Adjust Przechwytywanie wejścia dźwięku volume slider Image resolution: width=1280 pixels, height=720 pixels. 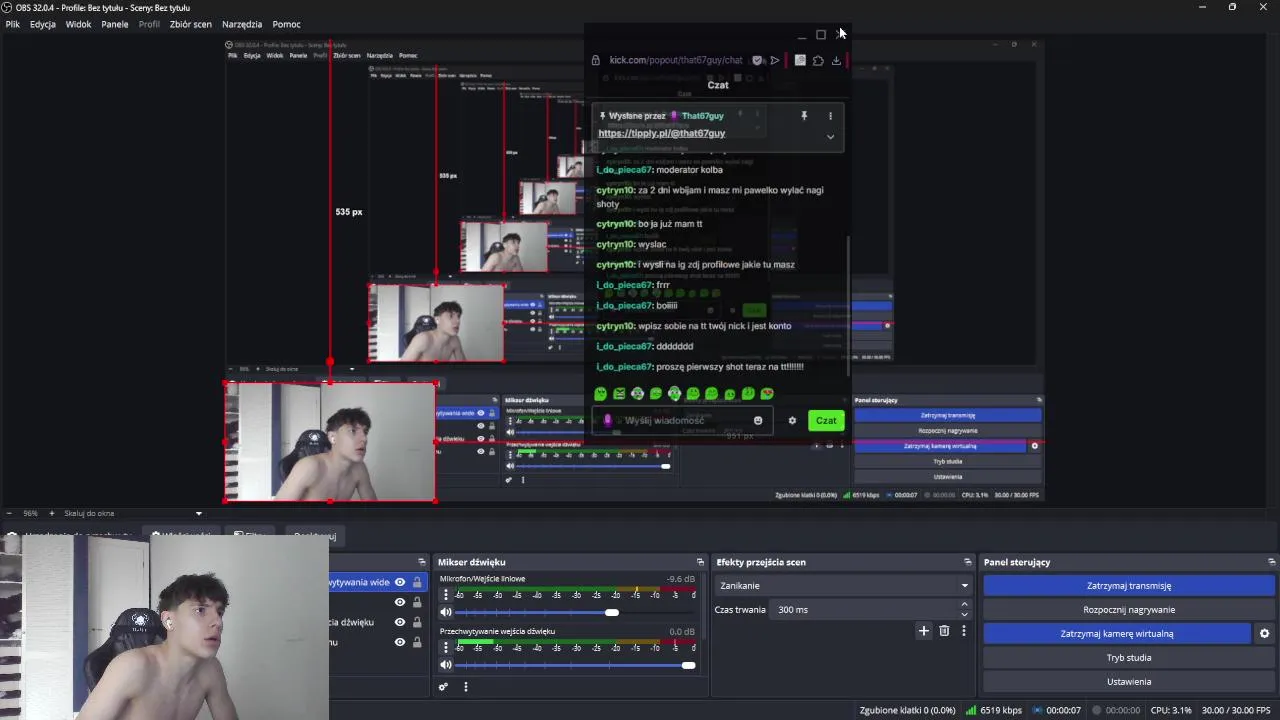pos(576,665)
